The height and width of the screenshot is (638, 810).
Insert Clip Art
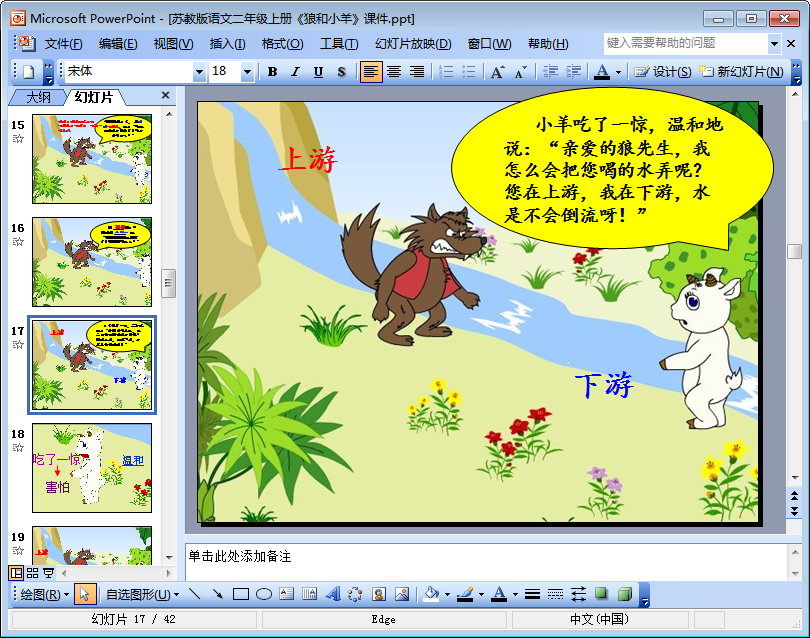pos(379,594)
